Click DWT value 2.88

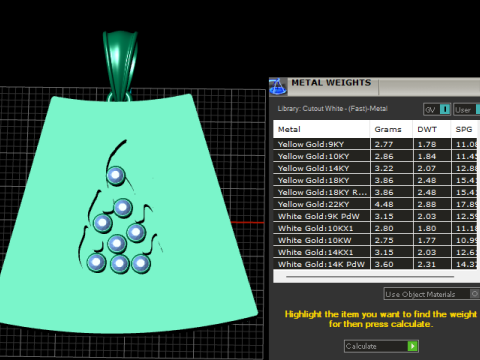coord(427,204)
